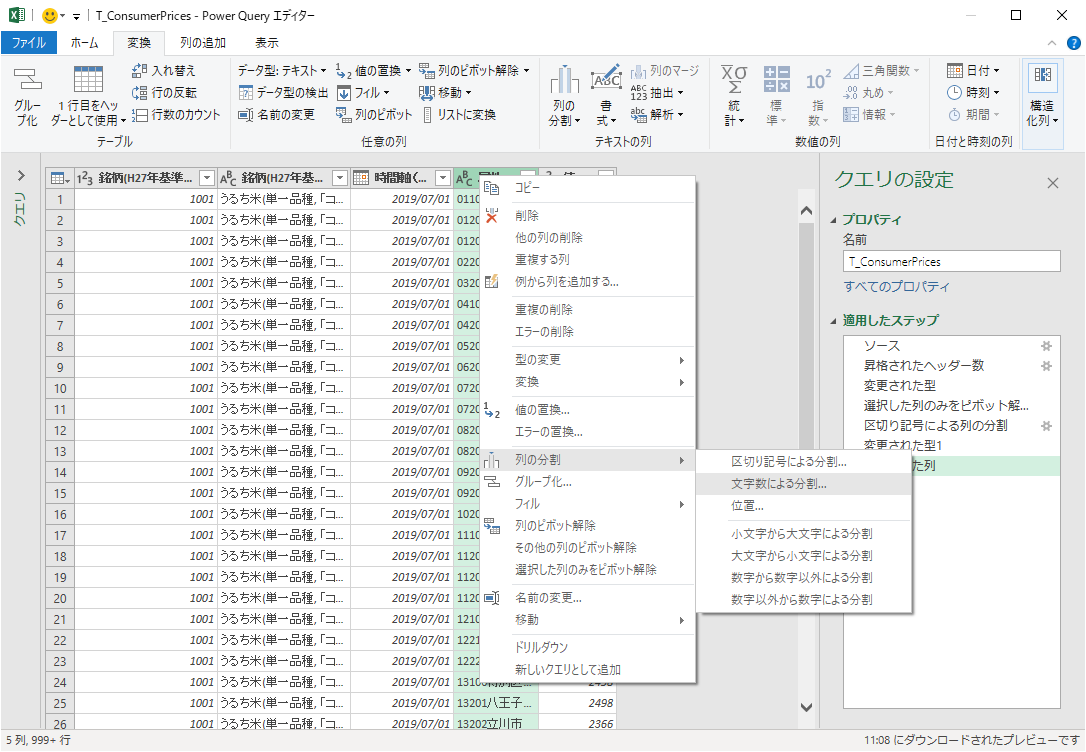
Task: Select 文字数による分割... from submenu
Action: coord(785,484)
